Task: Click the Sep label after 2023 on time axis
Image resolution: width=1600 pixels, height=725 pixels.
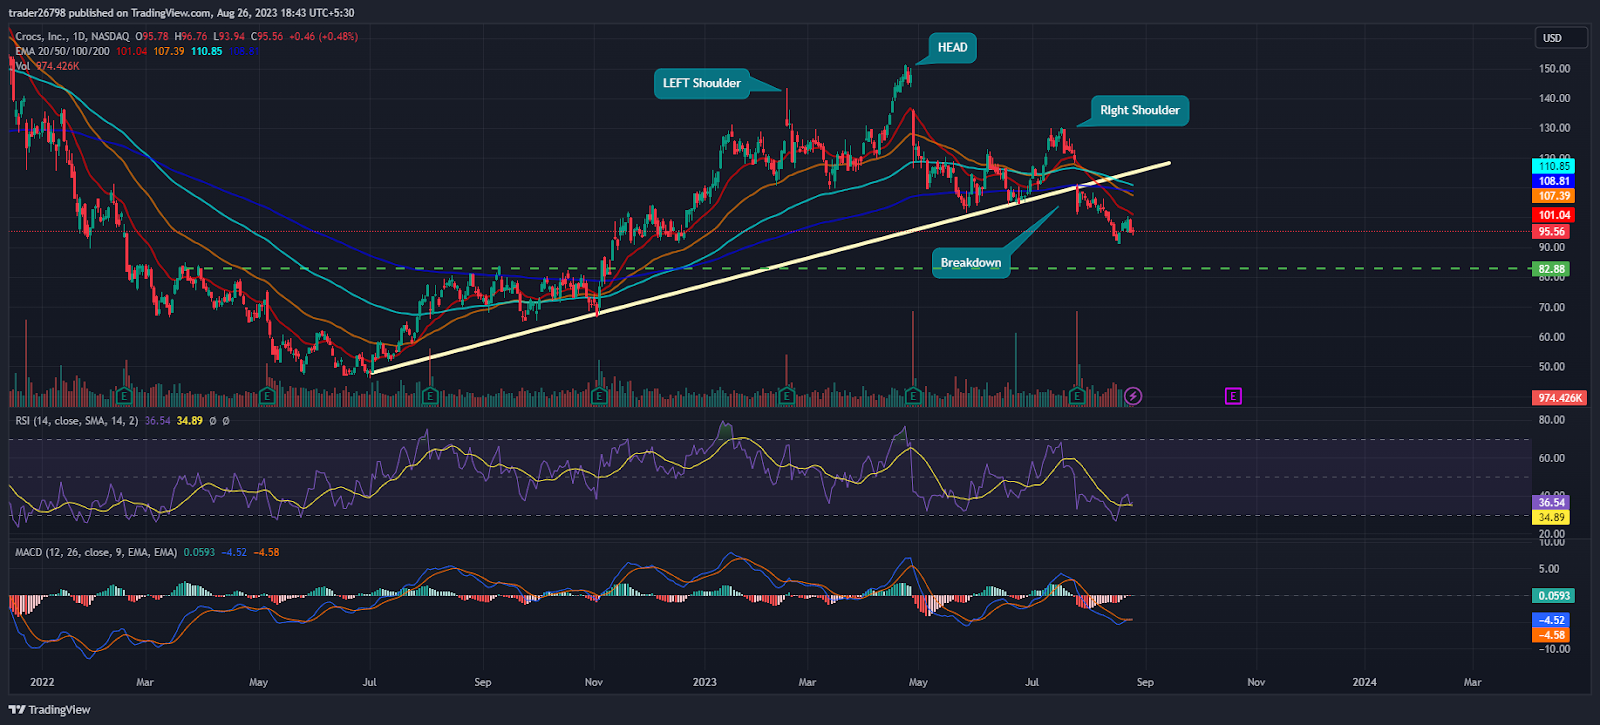Action: click(1145, 682)
